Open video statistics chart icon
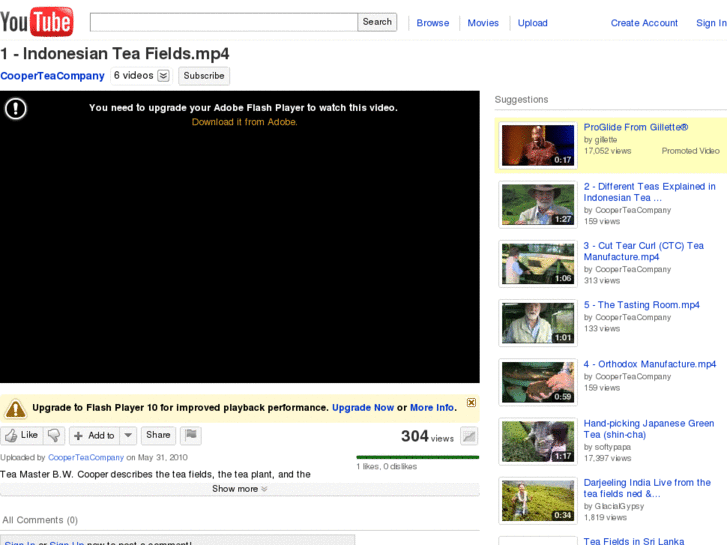Screen dimensions: 727x545 468,436
